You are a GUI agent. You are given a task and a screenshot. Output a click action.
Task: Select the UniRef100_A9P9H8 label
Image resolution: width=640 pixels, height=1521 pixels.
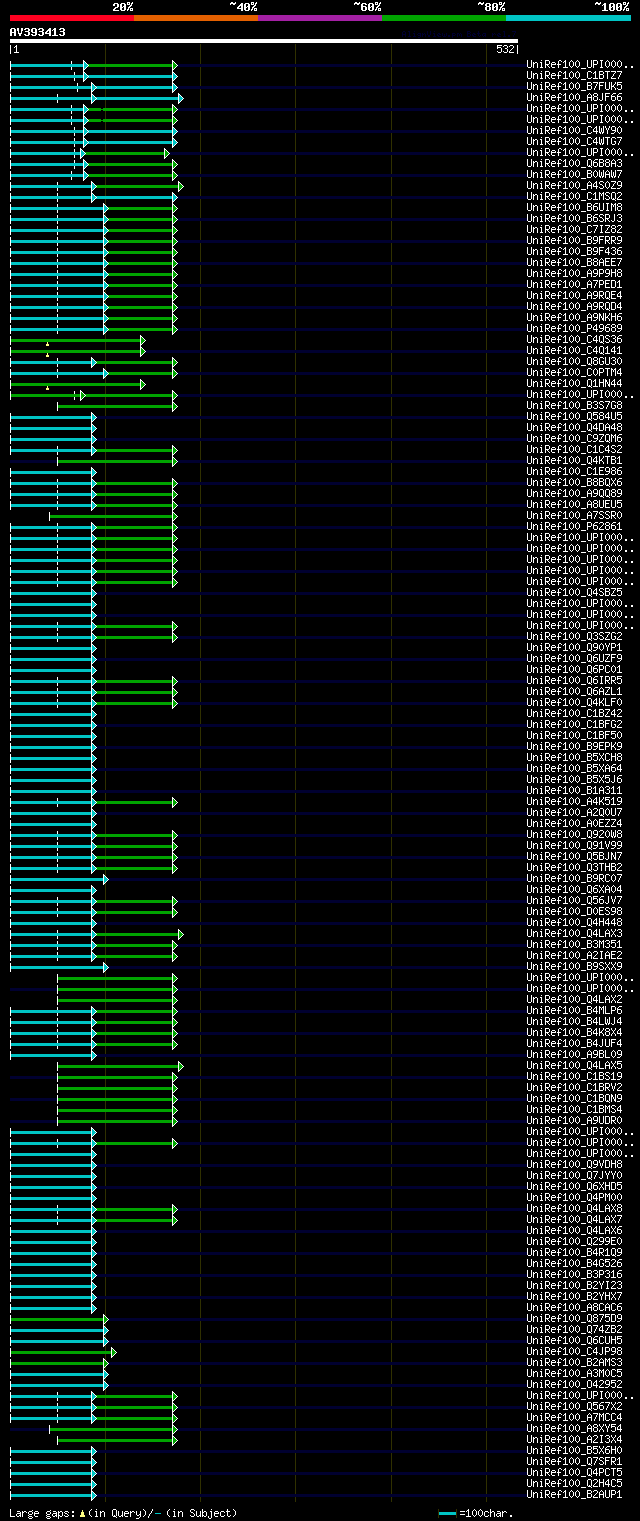[x=575, y=273]
